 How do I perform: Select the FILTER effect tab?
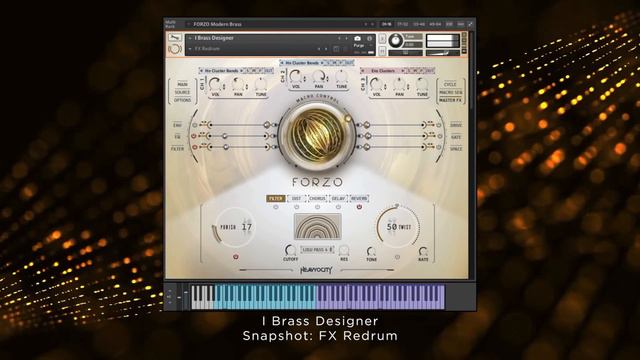coord(276,198)
